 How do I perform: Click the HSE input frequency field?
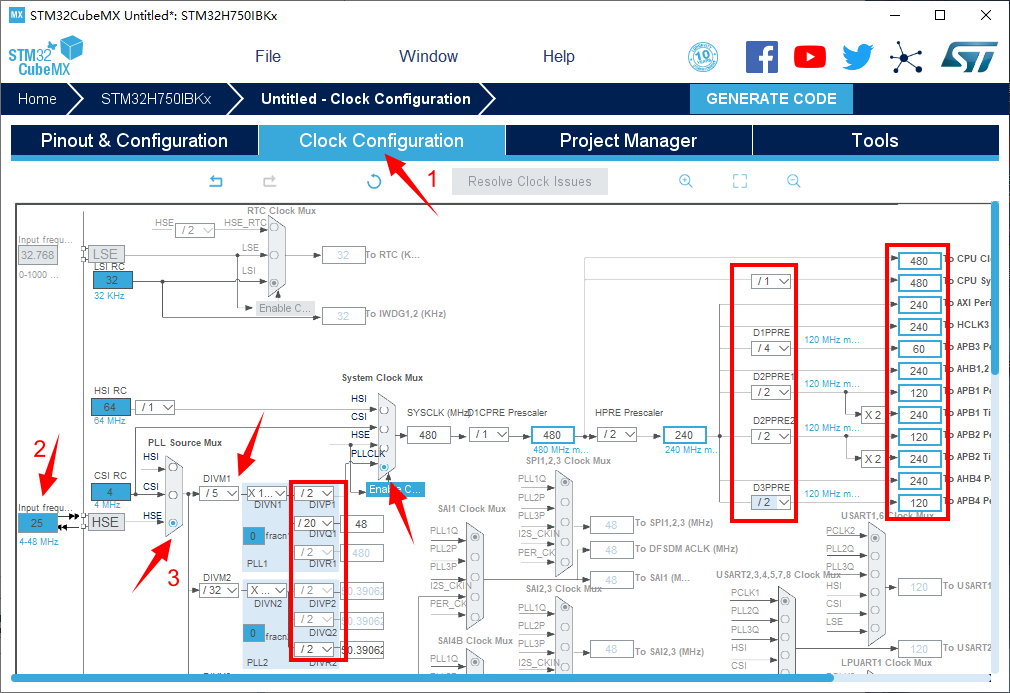(37, 523)
